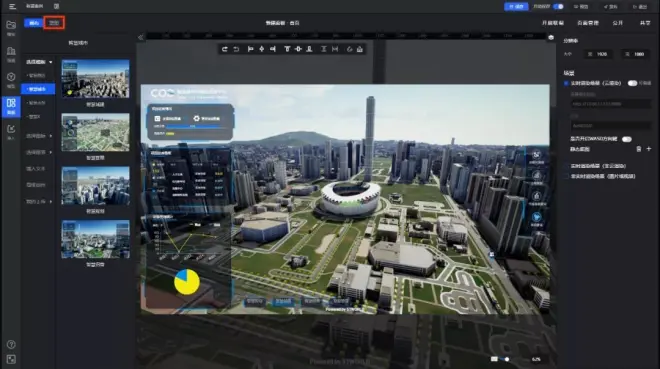The width and height of the screenshot is (660, 369).
Task: Switch to the red-highlighted tab at top-left
Action: tap(54, 23)
